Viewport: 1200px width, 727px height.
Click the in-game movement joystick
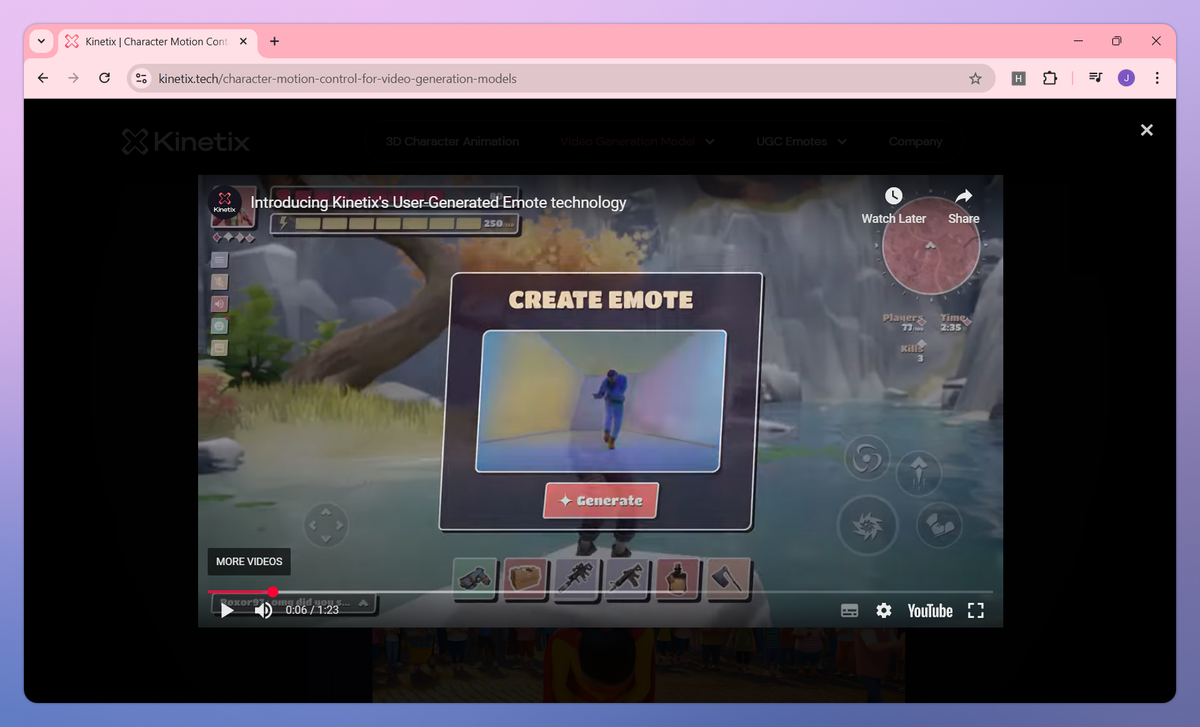326,525
